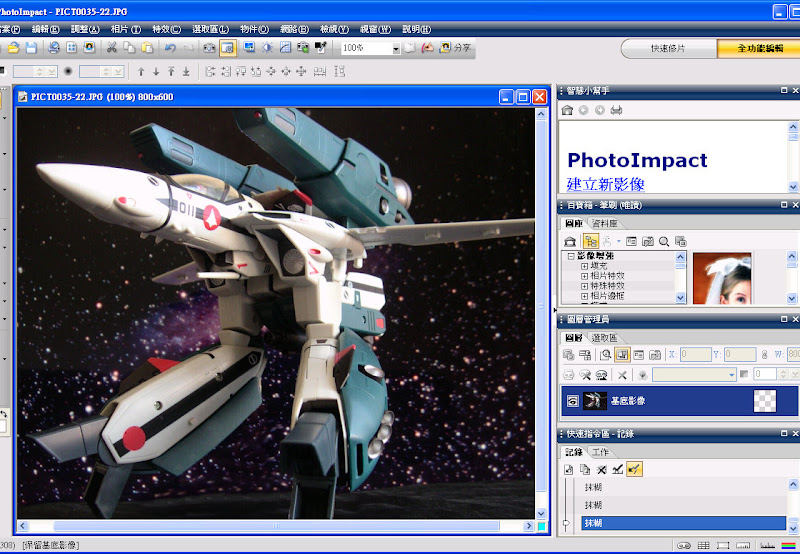Click the print icon in 智慧小幫手 panel
Screen dimensions: 800x554
pyautogui.click(x=616, y=110)
